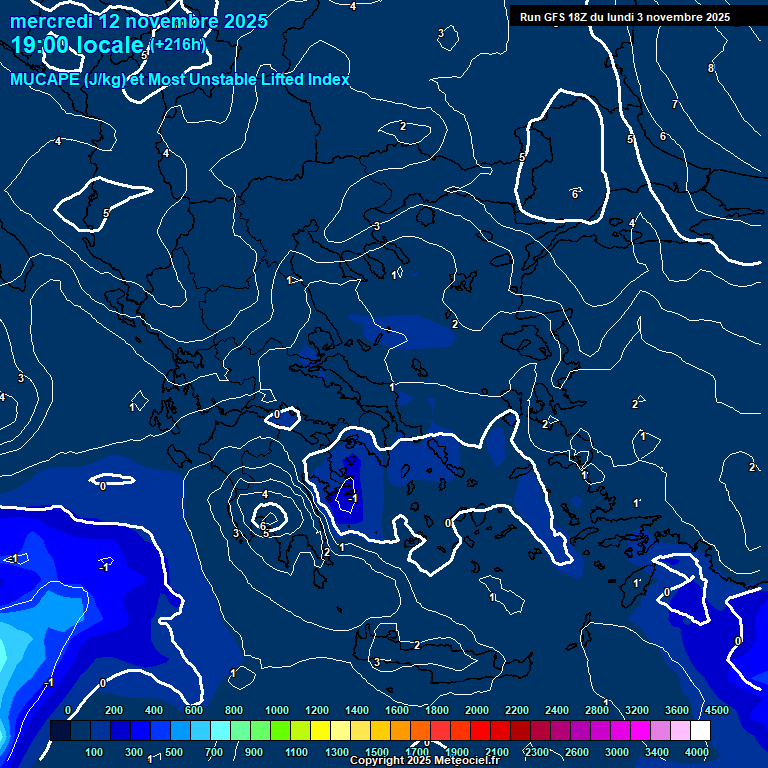Click the legend label '0'

pyautogui.click(x=68, y=710)
